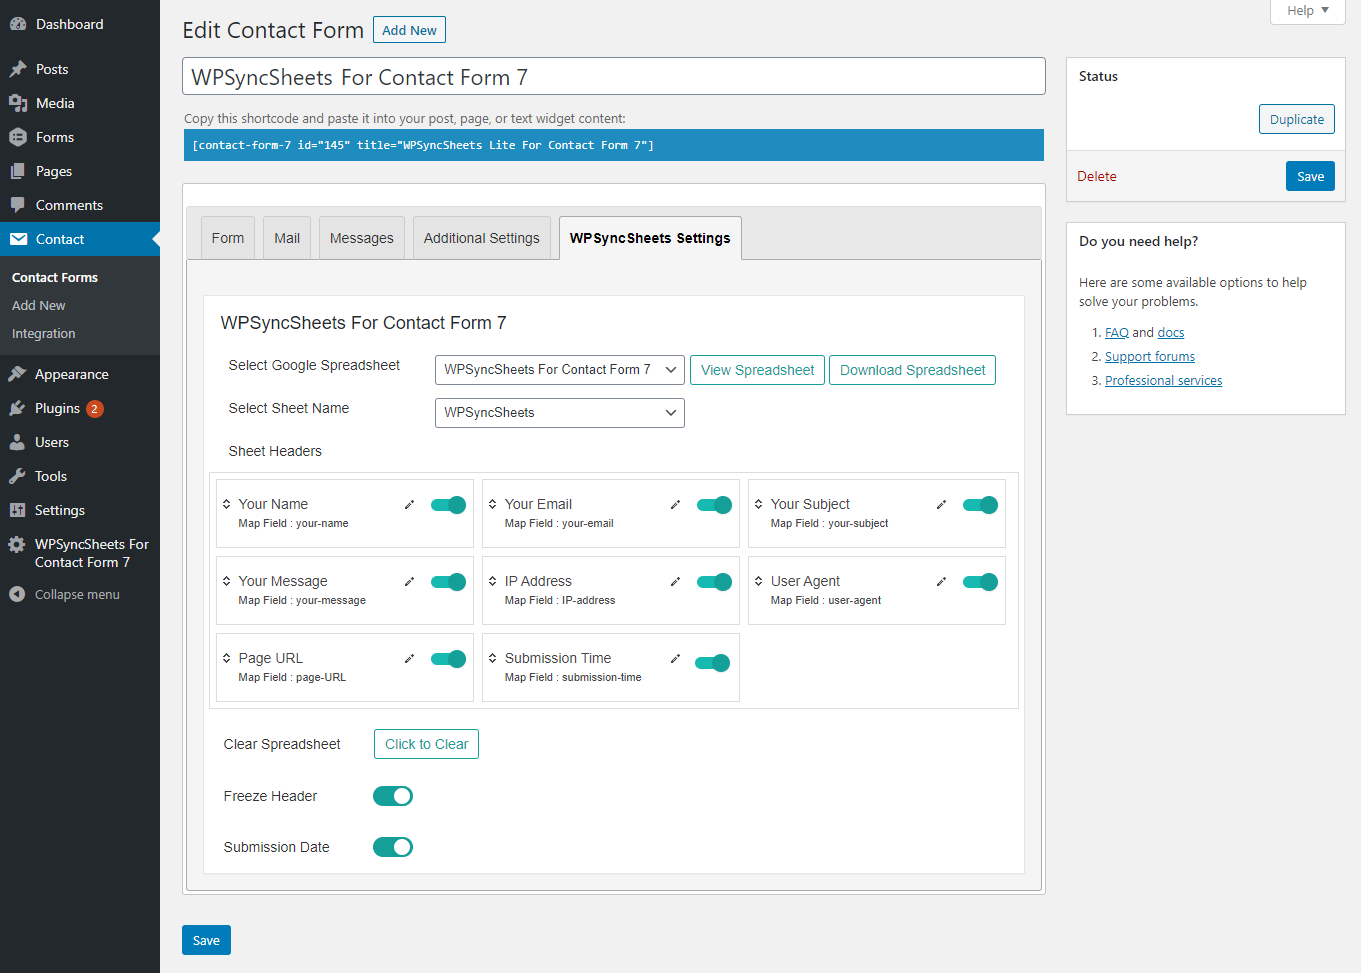Switch to the Form tab
Screen dimensions: 1361x973
pos(228,238)
